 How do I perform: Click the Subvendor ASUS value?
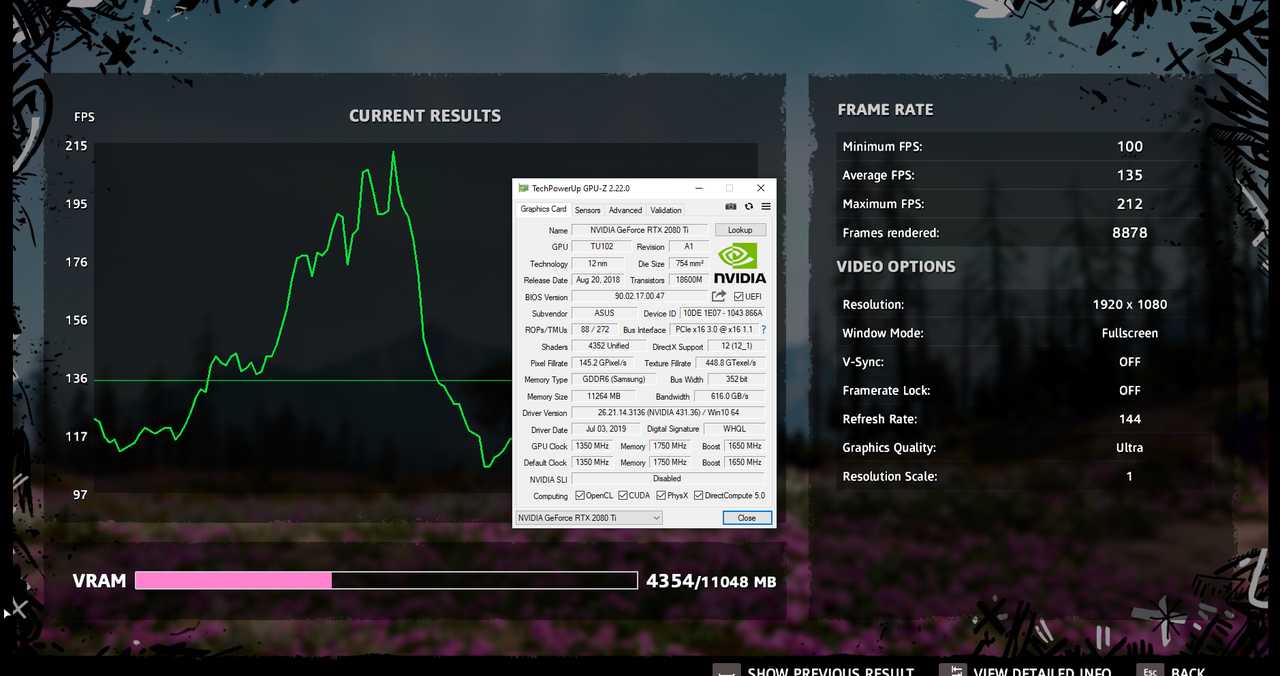[605, 313]
